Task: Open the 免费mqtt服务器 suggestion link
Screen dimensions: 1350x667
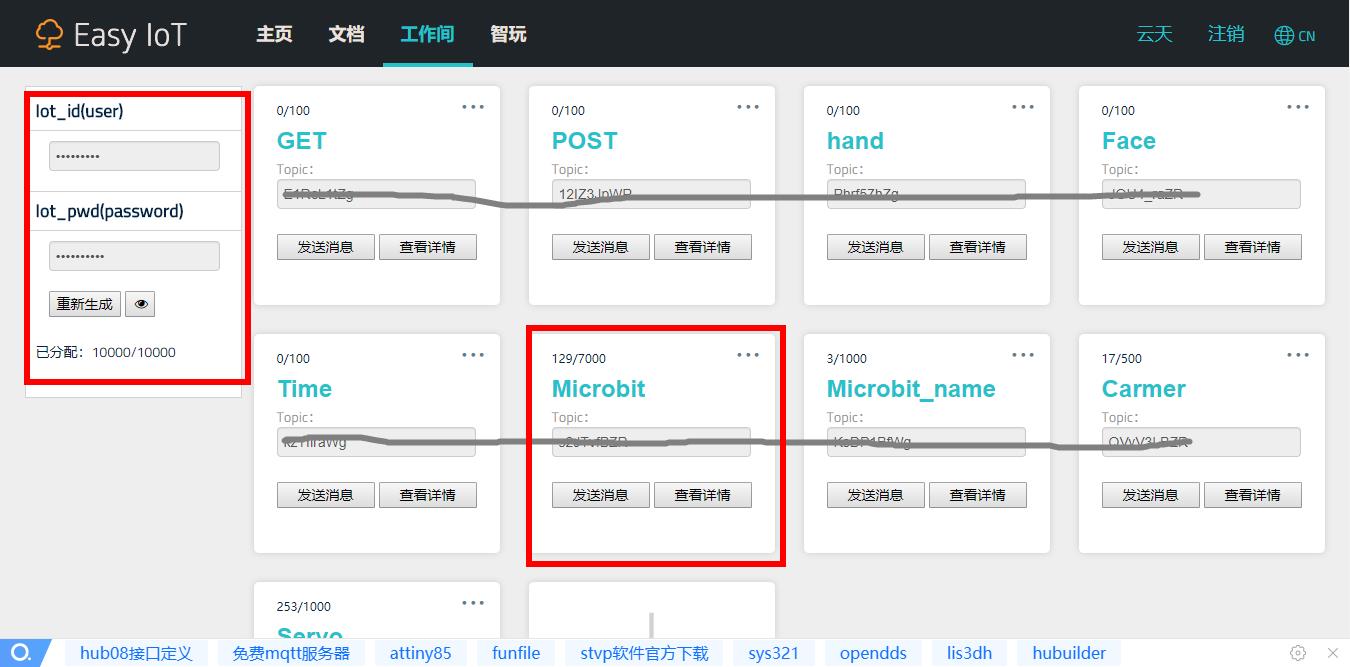Action: tap(291, 653)
